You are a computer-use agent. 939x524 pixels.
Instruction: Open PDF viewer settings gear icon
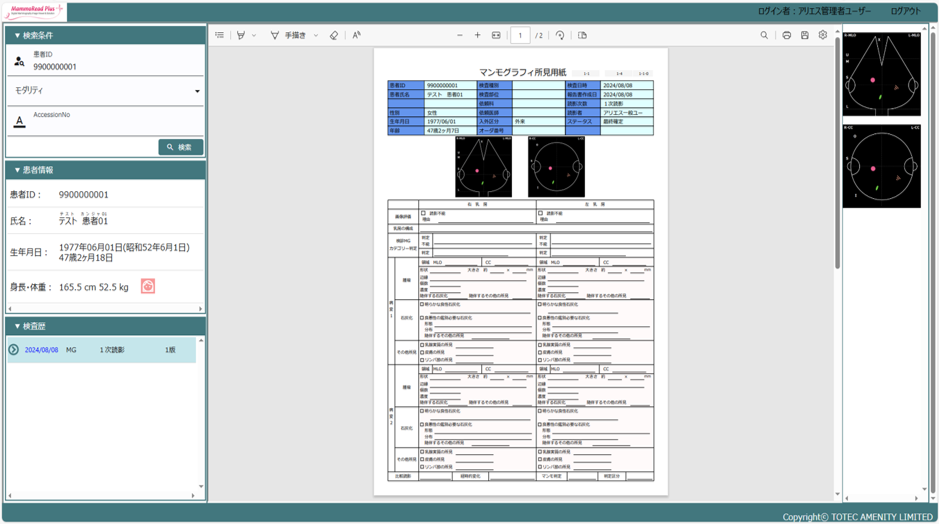823,35
